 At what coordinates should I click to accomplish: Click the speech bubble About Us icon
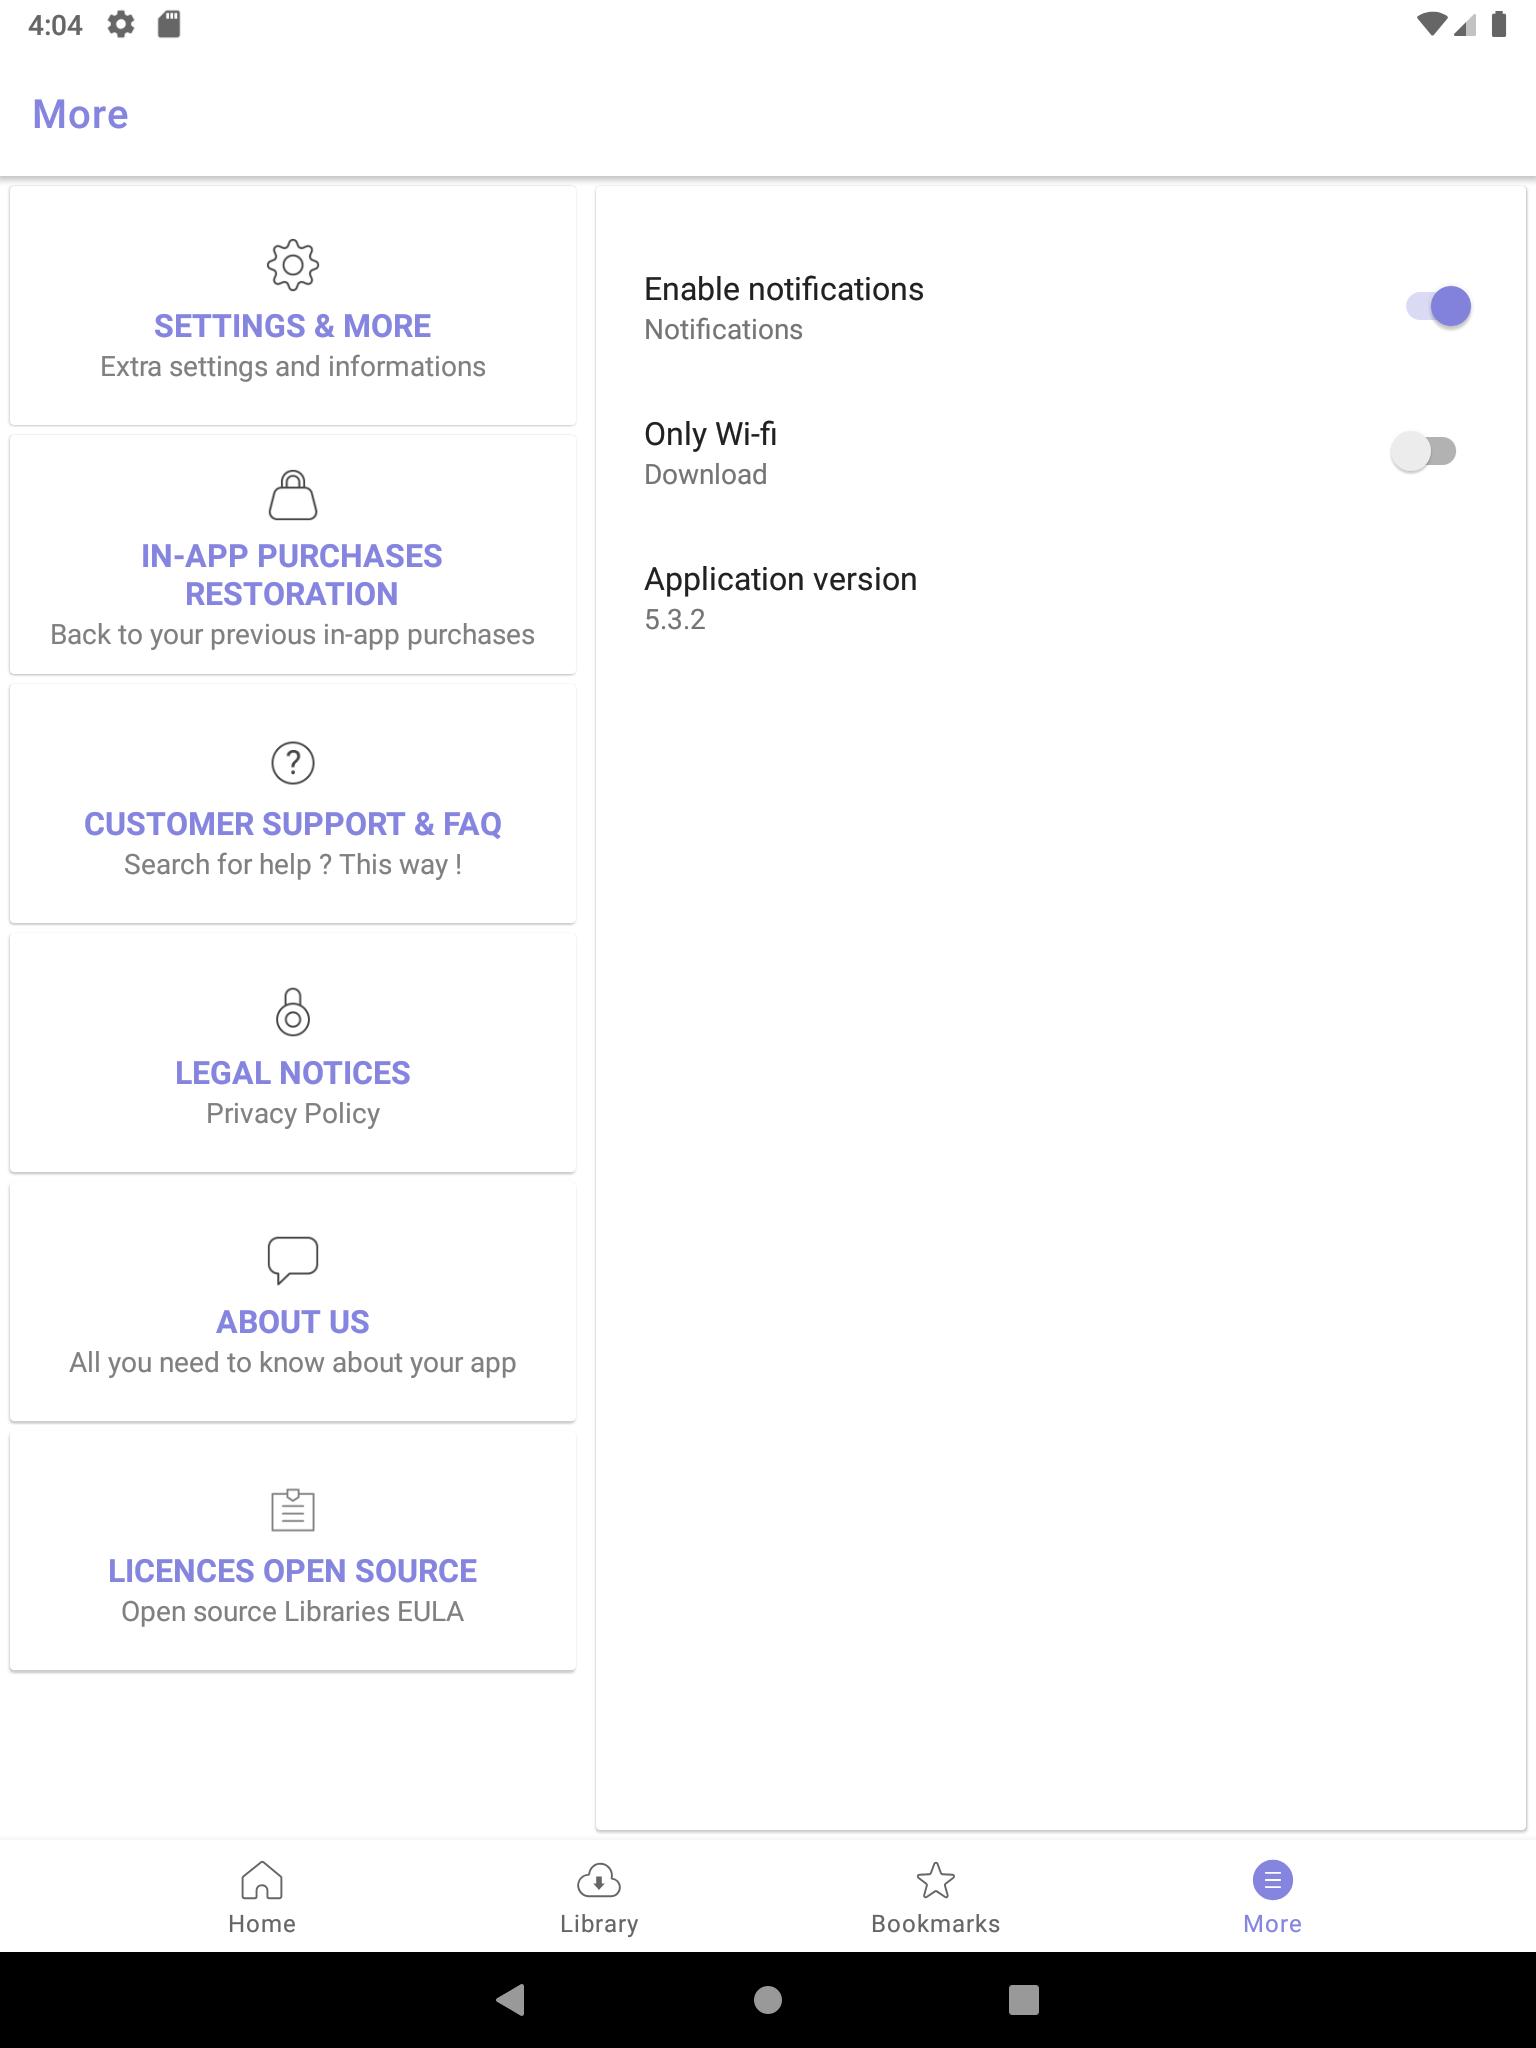(x=293, y=1260)
